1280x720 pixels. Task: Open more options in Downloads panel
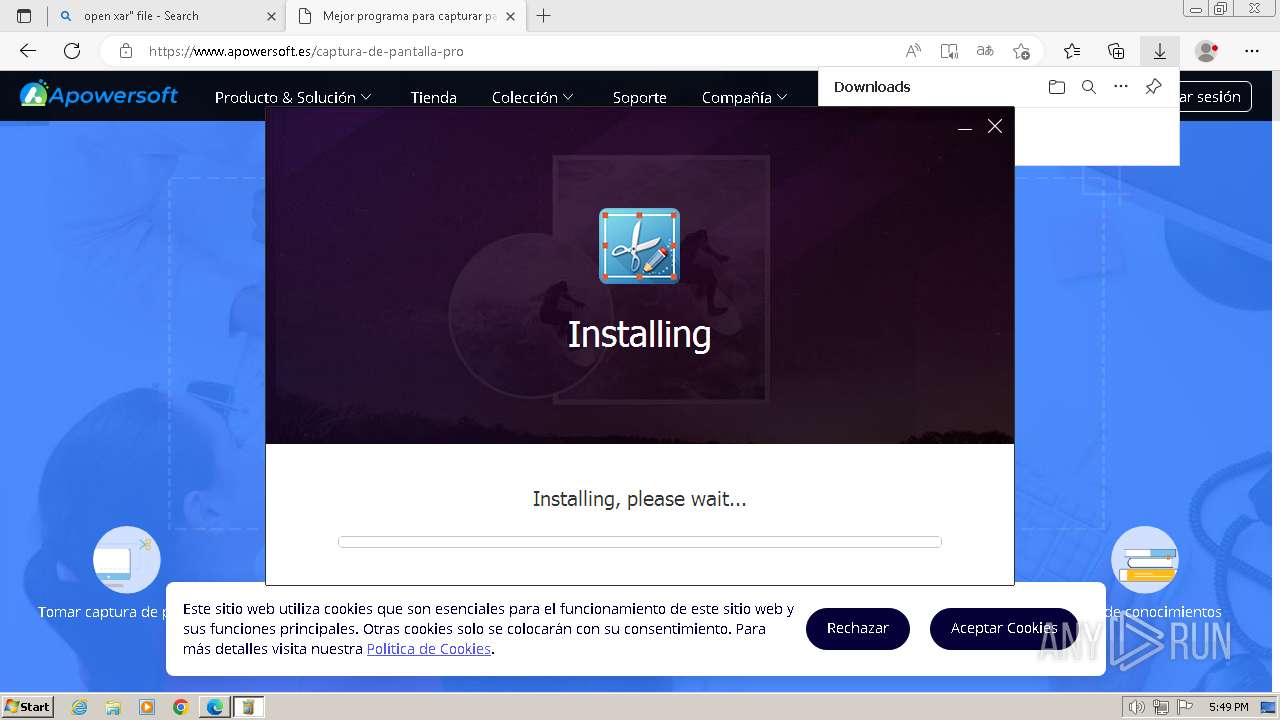click(1121, 87)
